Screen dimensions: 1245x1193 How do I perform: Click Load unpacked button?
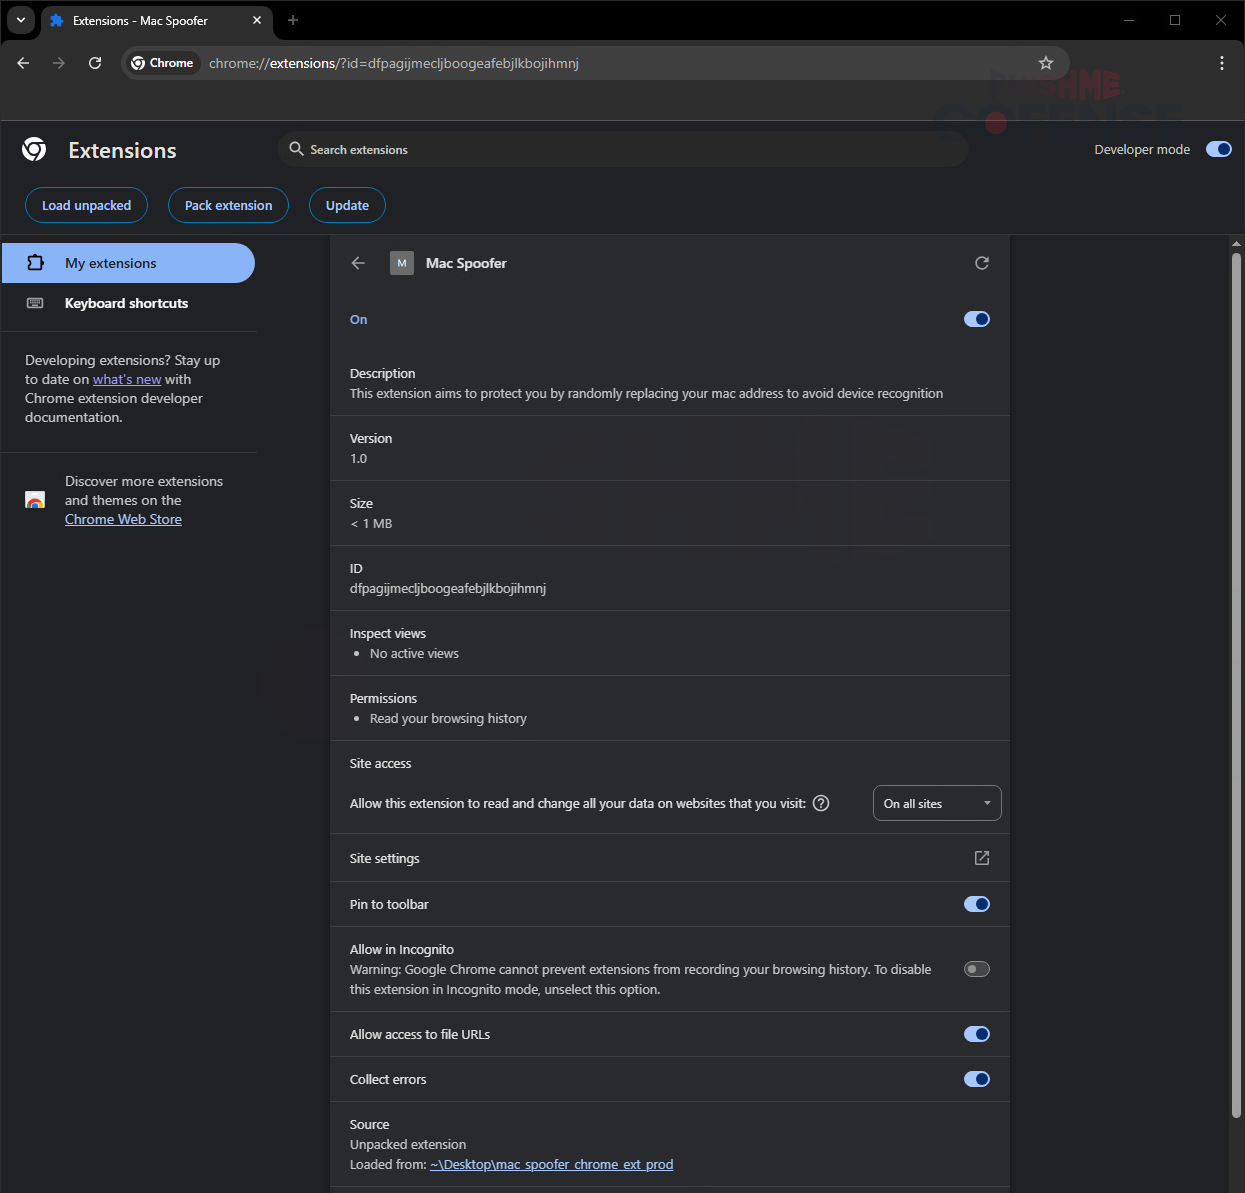(x=86, y=205)
